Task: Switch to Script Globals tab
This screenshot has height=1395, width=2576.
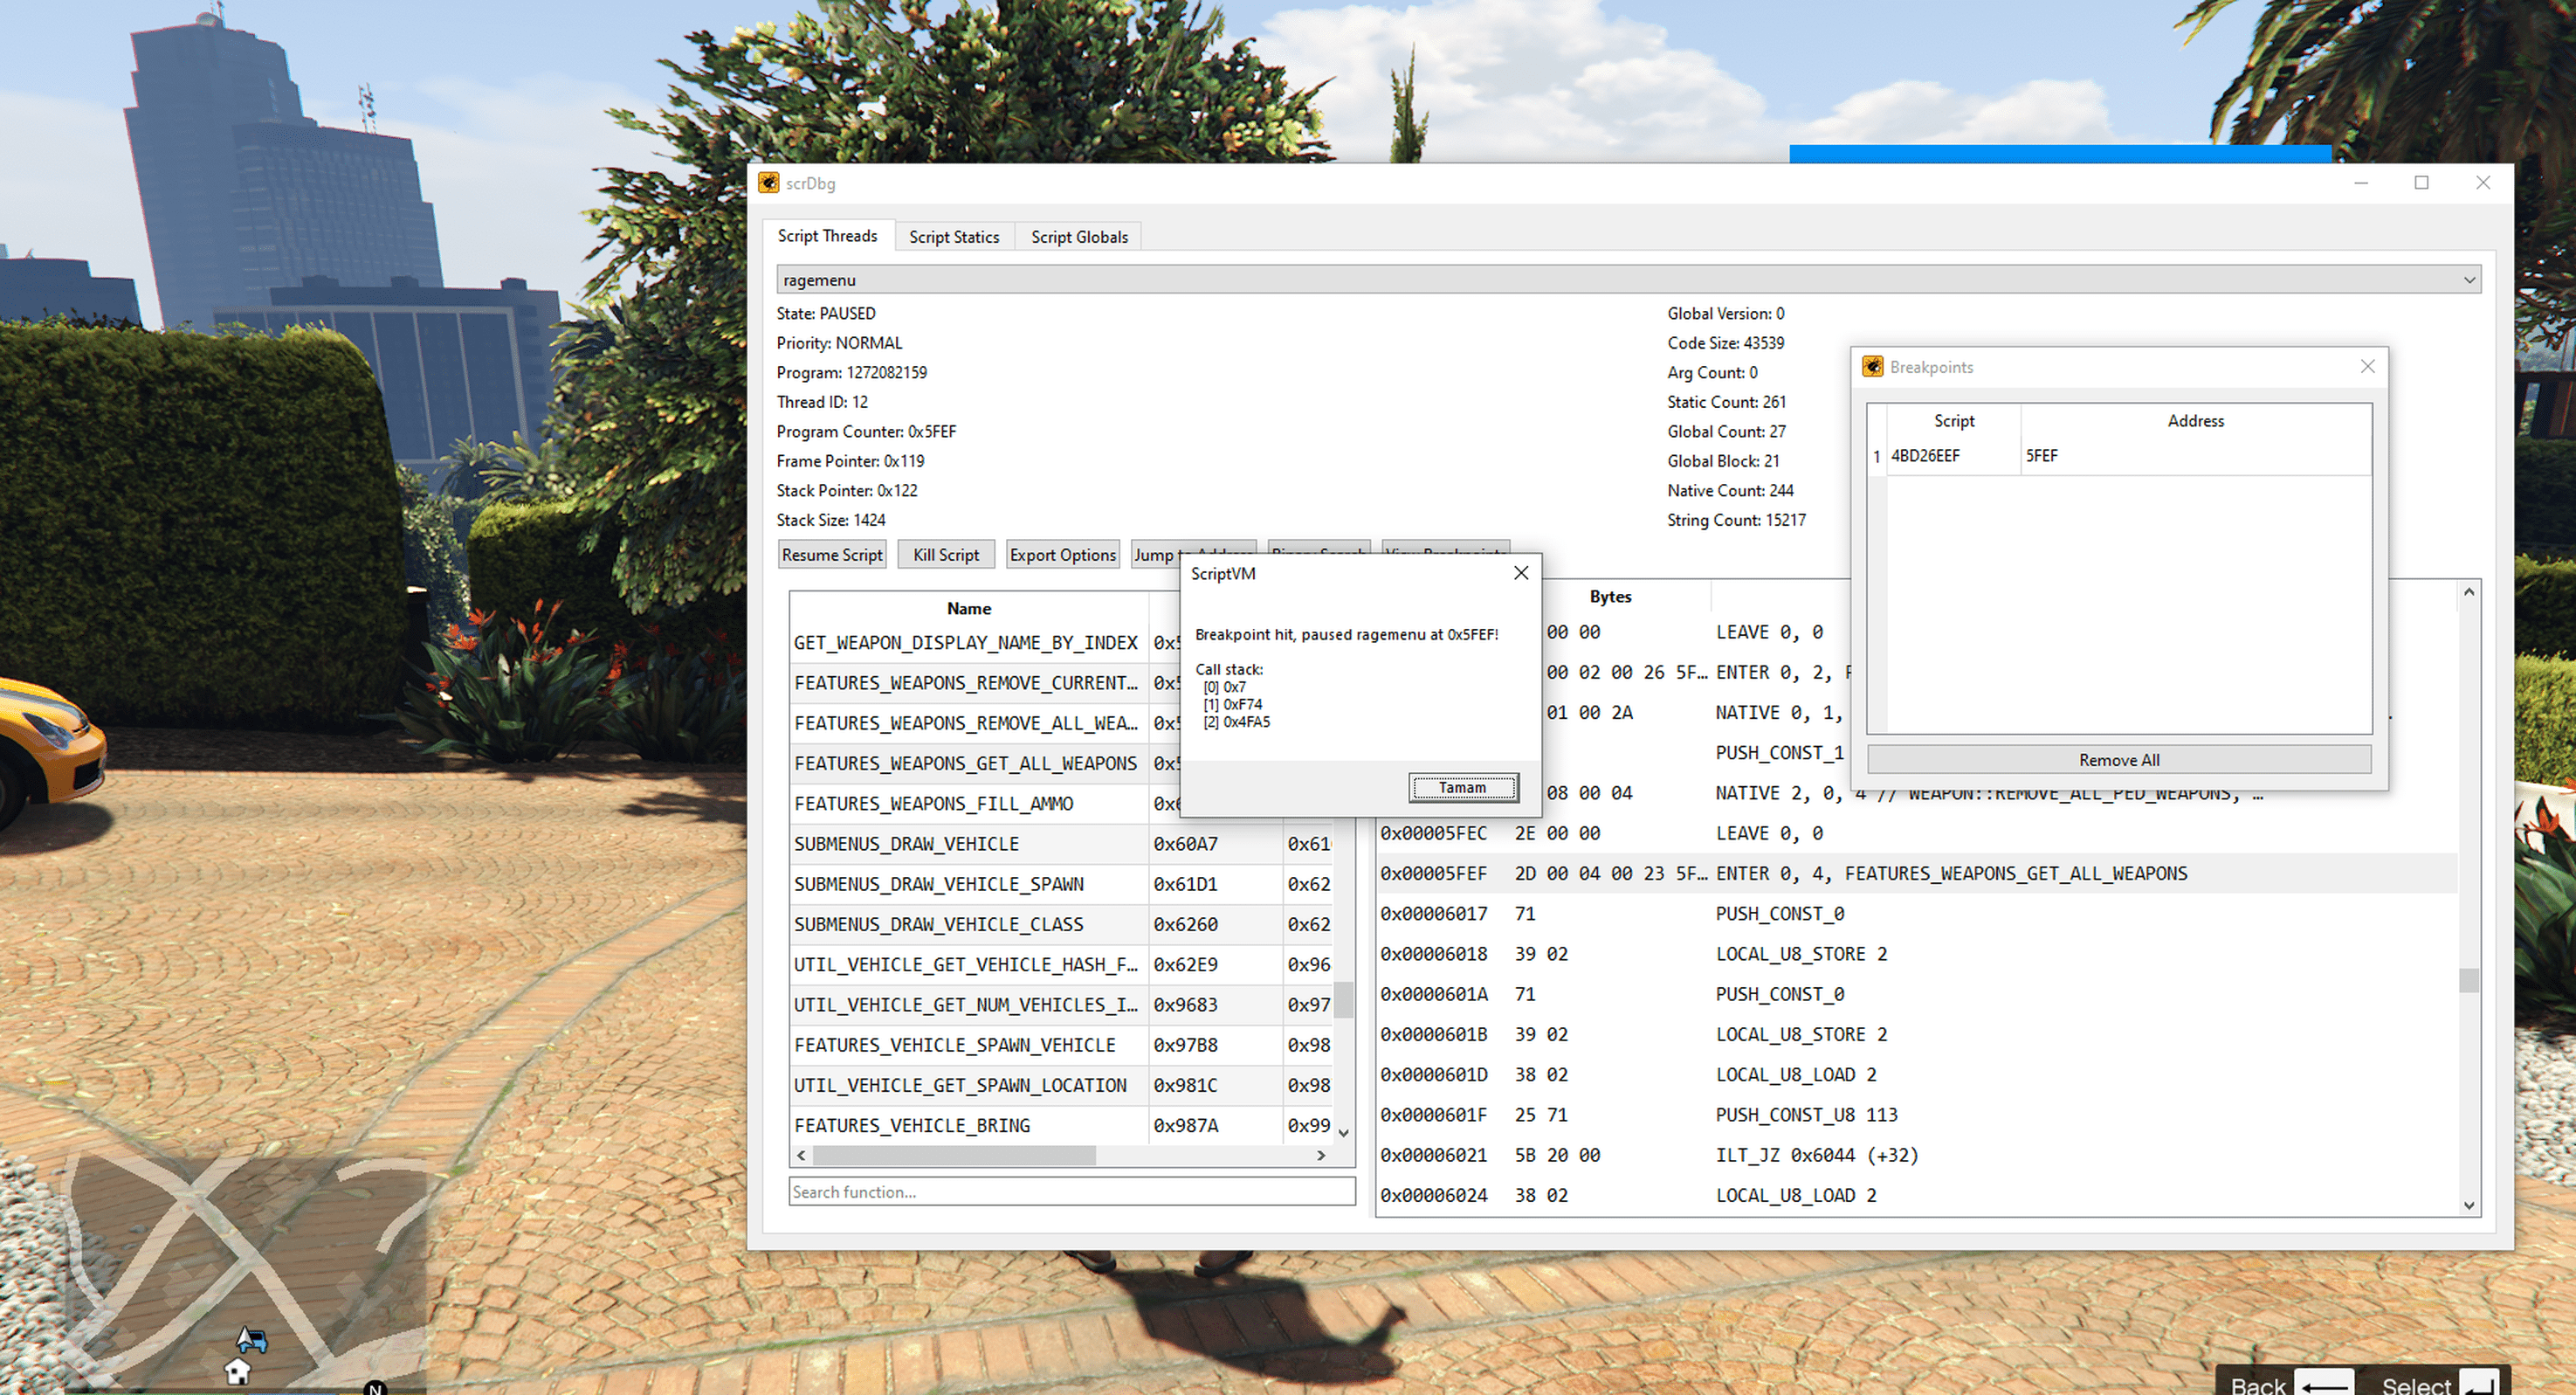Action: tap(1079, 237)
